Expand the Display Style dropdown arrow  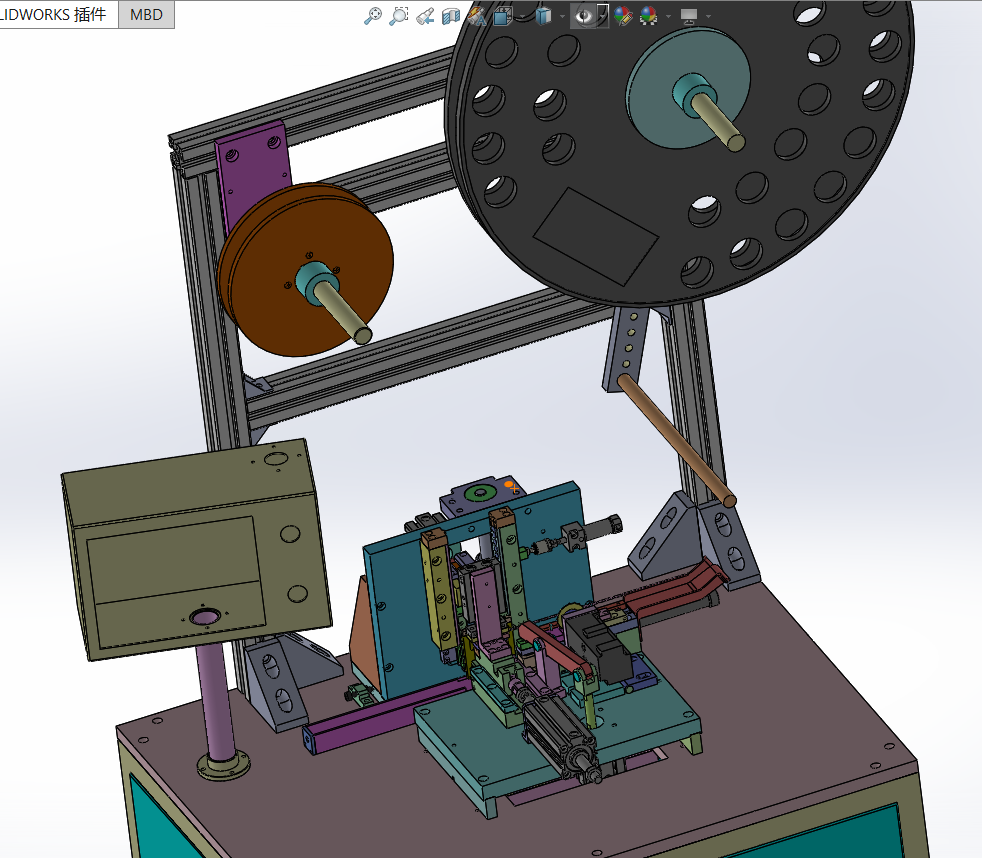tap(562, 16)
